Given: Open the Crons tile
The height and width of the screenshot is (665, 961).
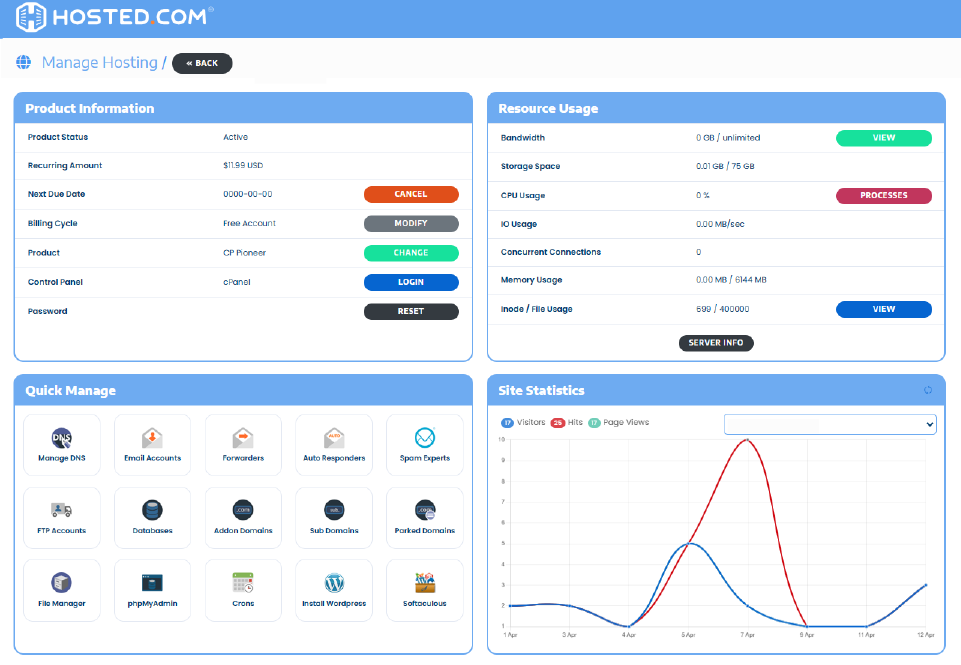Looking at the screenshot, I should [243, 590].
